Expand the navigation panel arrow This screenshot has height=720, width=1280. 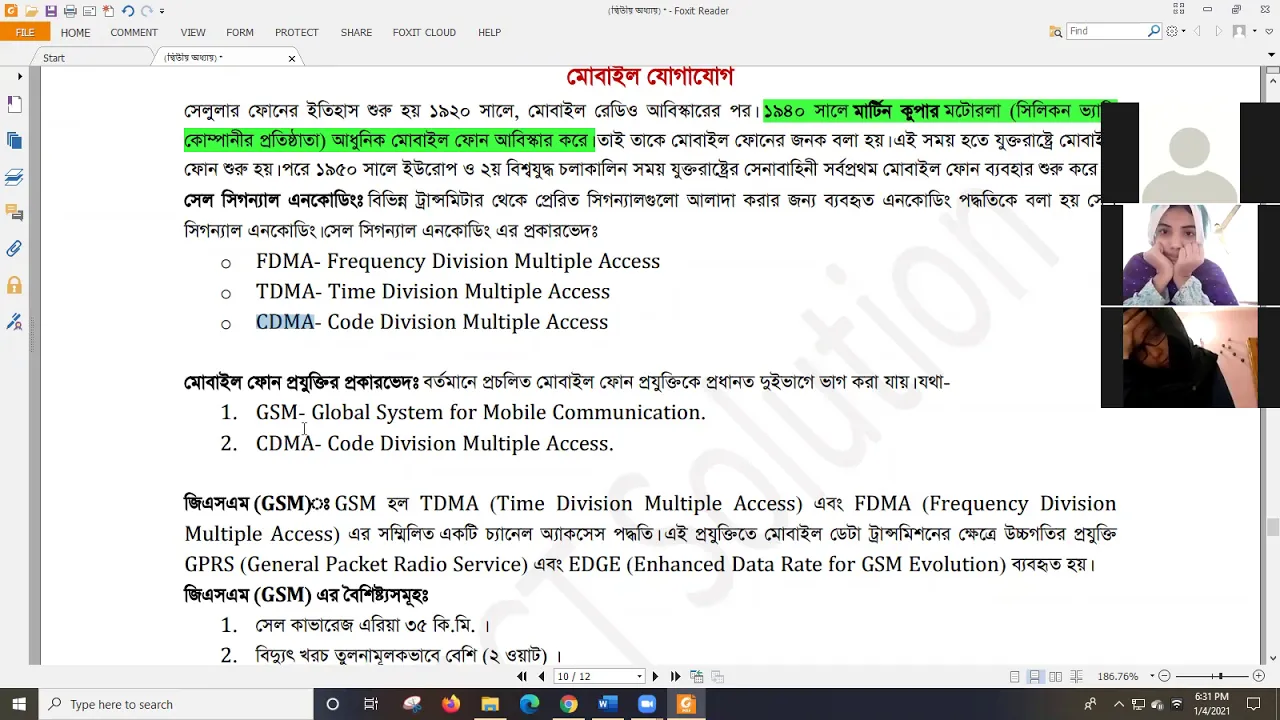[x=20, y=76]
